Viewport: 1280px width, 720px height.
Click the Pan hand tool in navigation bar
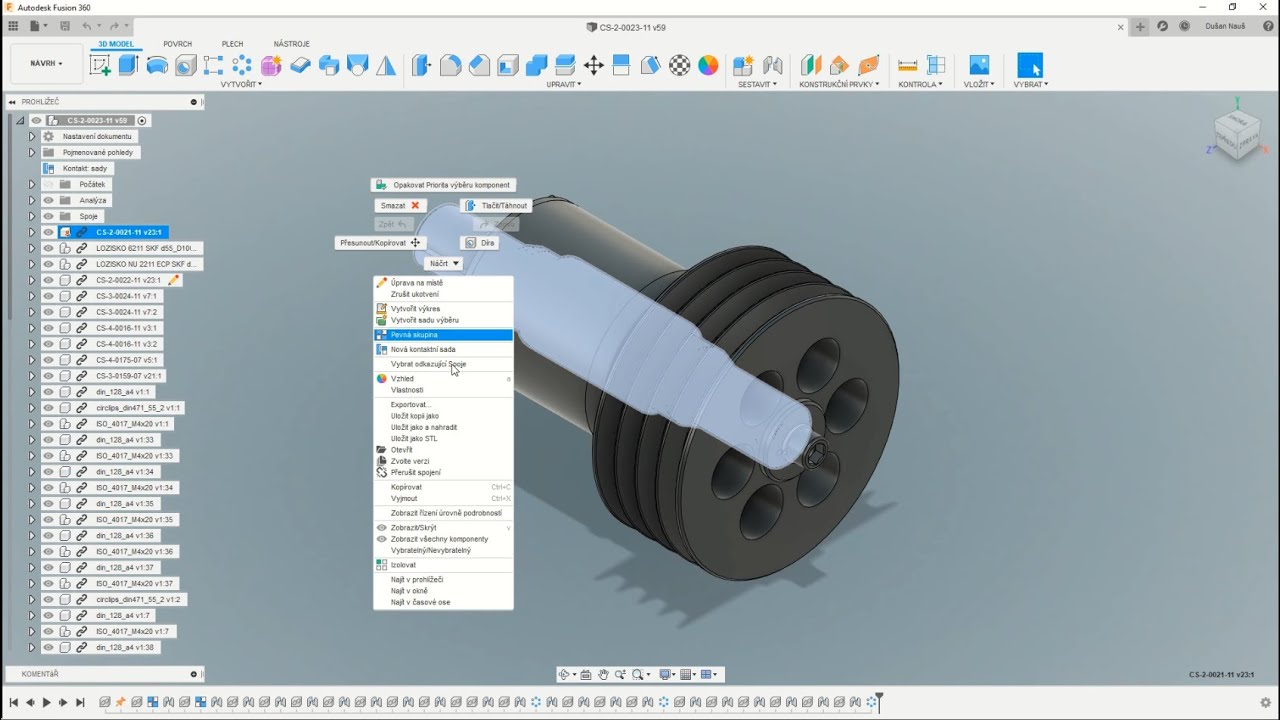[603, 675]
